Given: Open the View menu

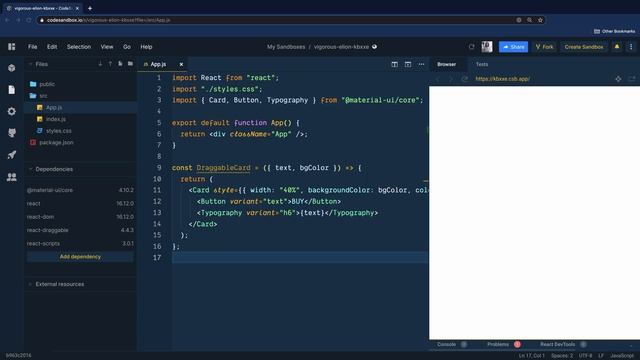Looking at the screenshot, I should pos(107,47).
